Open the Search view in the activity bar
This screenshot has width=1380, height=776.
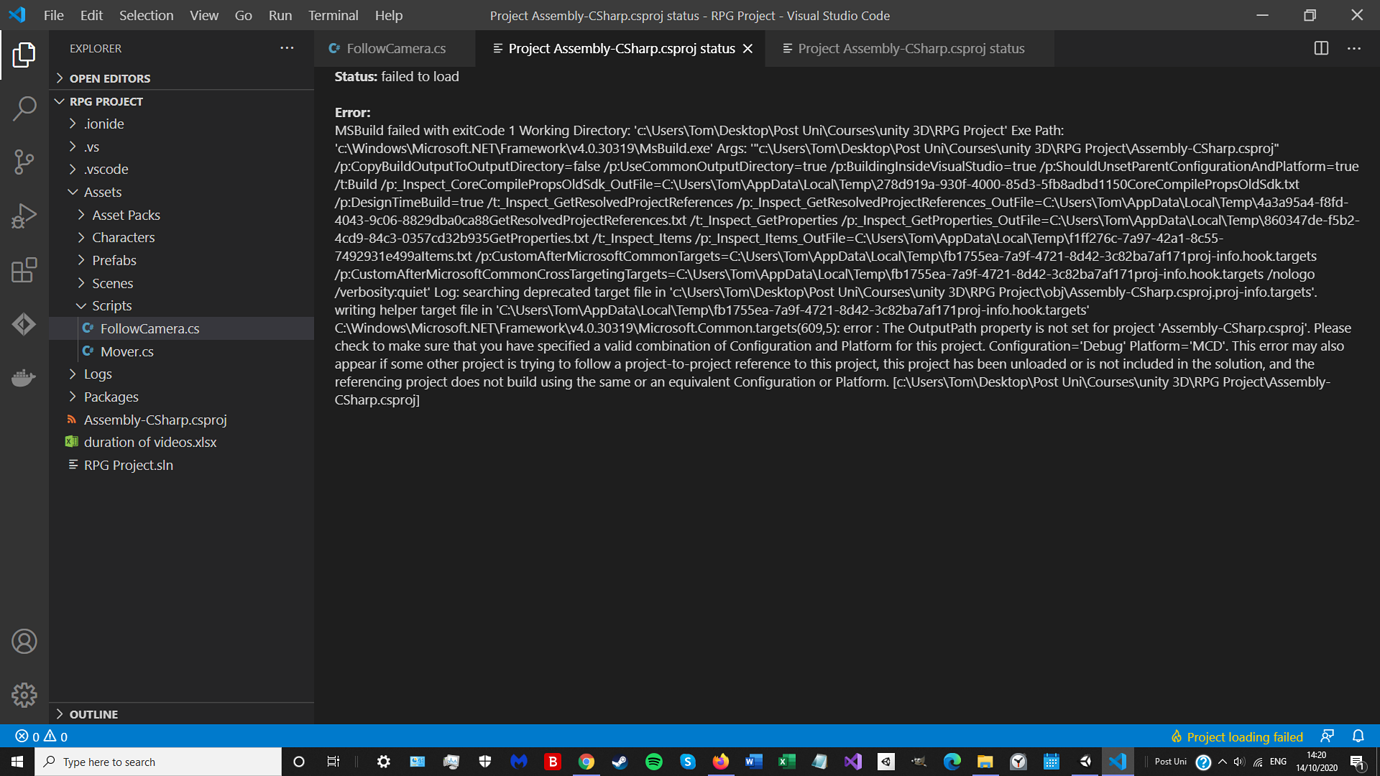(24, 109)
